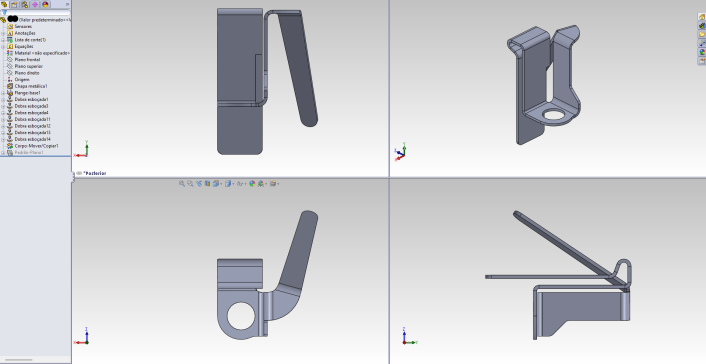Image resolution: width=706 pixels, height=364 pixels.
Task: Select Plano superior plane
Action: [x=28, y=66]
